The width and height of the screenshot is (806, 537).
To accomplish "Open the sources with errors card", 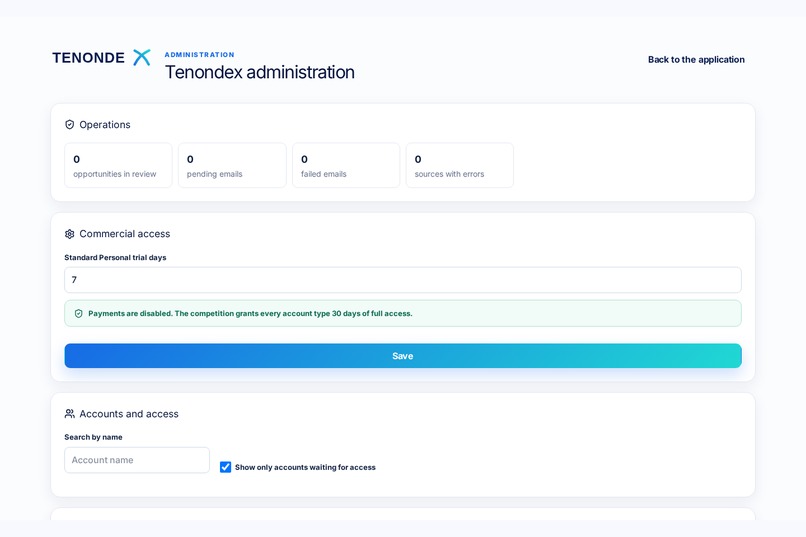I will [460, 165].
